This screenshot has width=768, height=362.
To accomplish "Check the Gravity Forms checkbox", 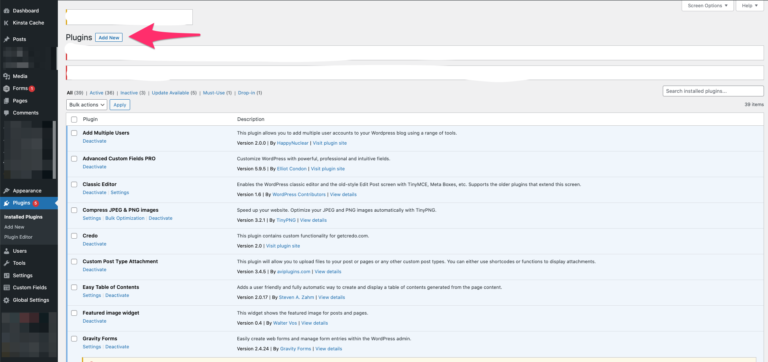I will click(x=74, y=339).
